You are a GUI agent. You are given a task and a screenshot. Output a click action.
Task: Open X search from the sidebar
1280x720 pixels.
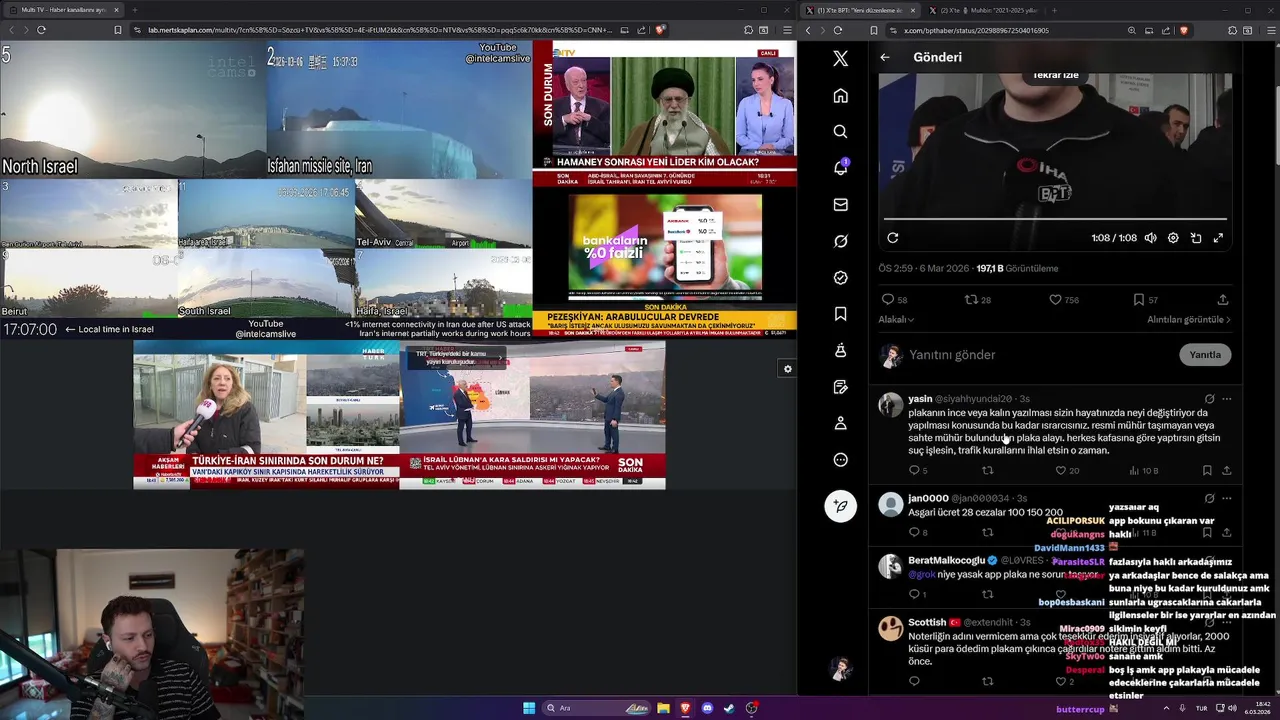(840, 132)
